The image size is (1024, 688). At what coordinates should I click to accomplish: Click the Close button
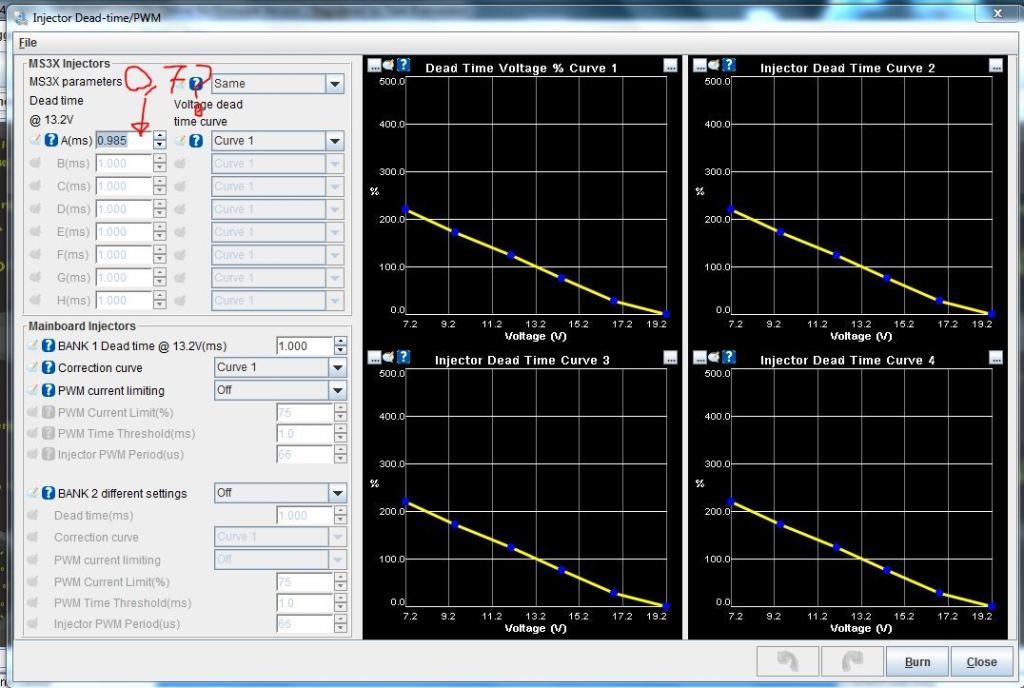tap(981, 662)
